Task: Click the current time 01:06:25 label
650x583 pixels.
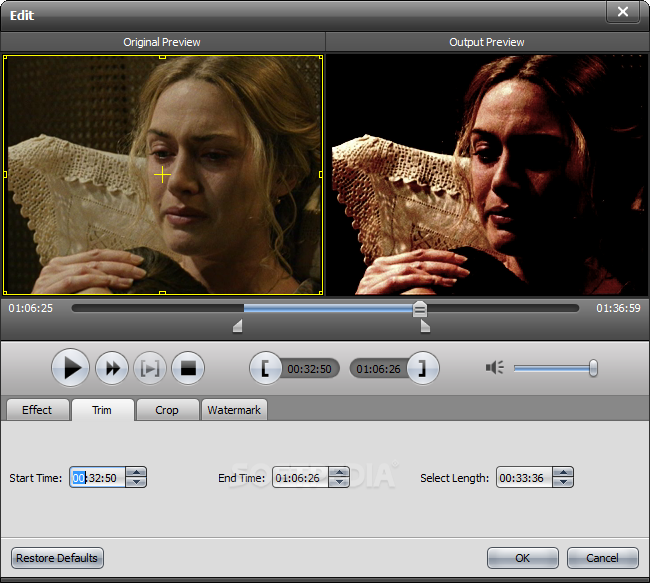Action: (31, 308)
